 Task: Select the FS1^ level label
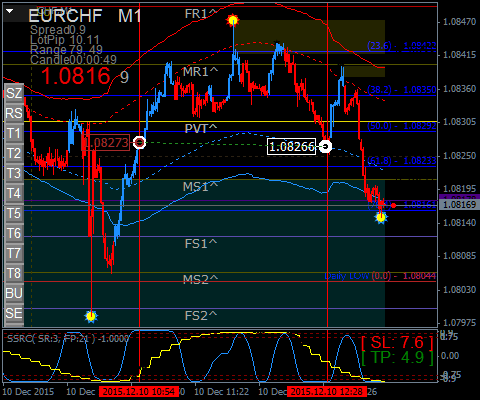201,244
